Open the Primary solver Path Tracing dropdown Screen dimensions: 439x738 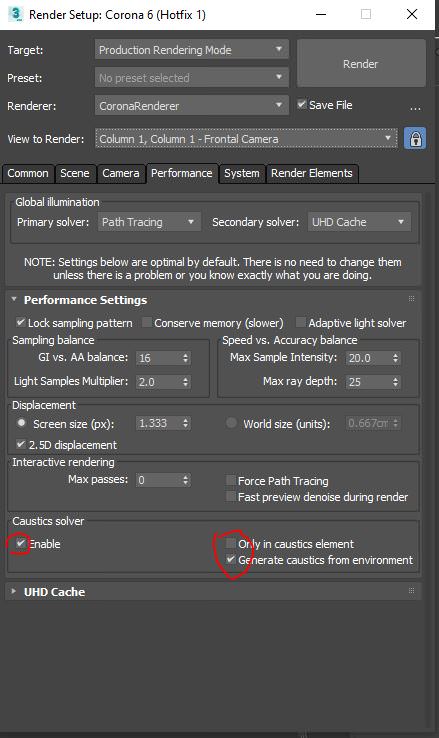149,222
